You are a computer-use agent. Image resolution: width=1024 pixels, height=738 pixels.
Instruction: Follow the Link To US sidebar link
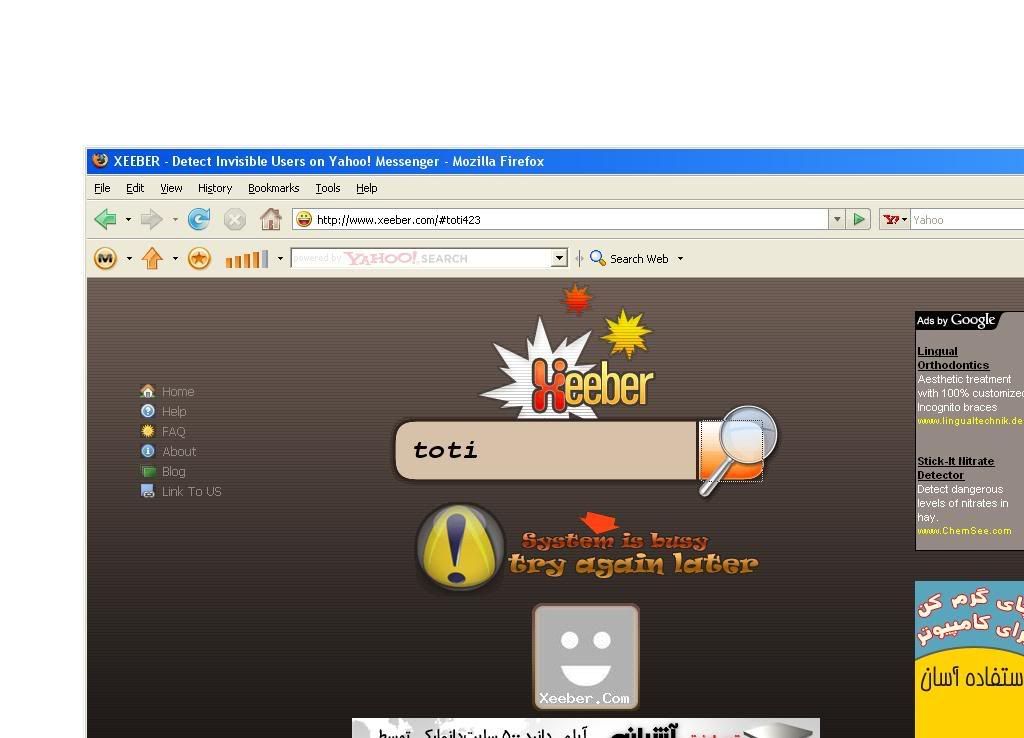(x=191, y=492)
